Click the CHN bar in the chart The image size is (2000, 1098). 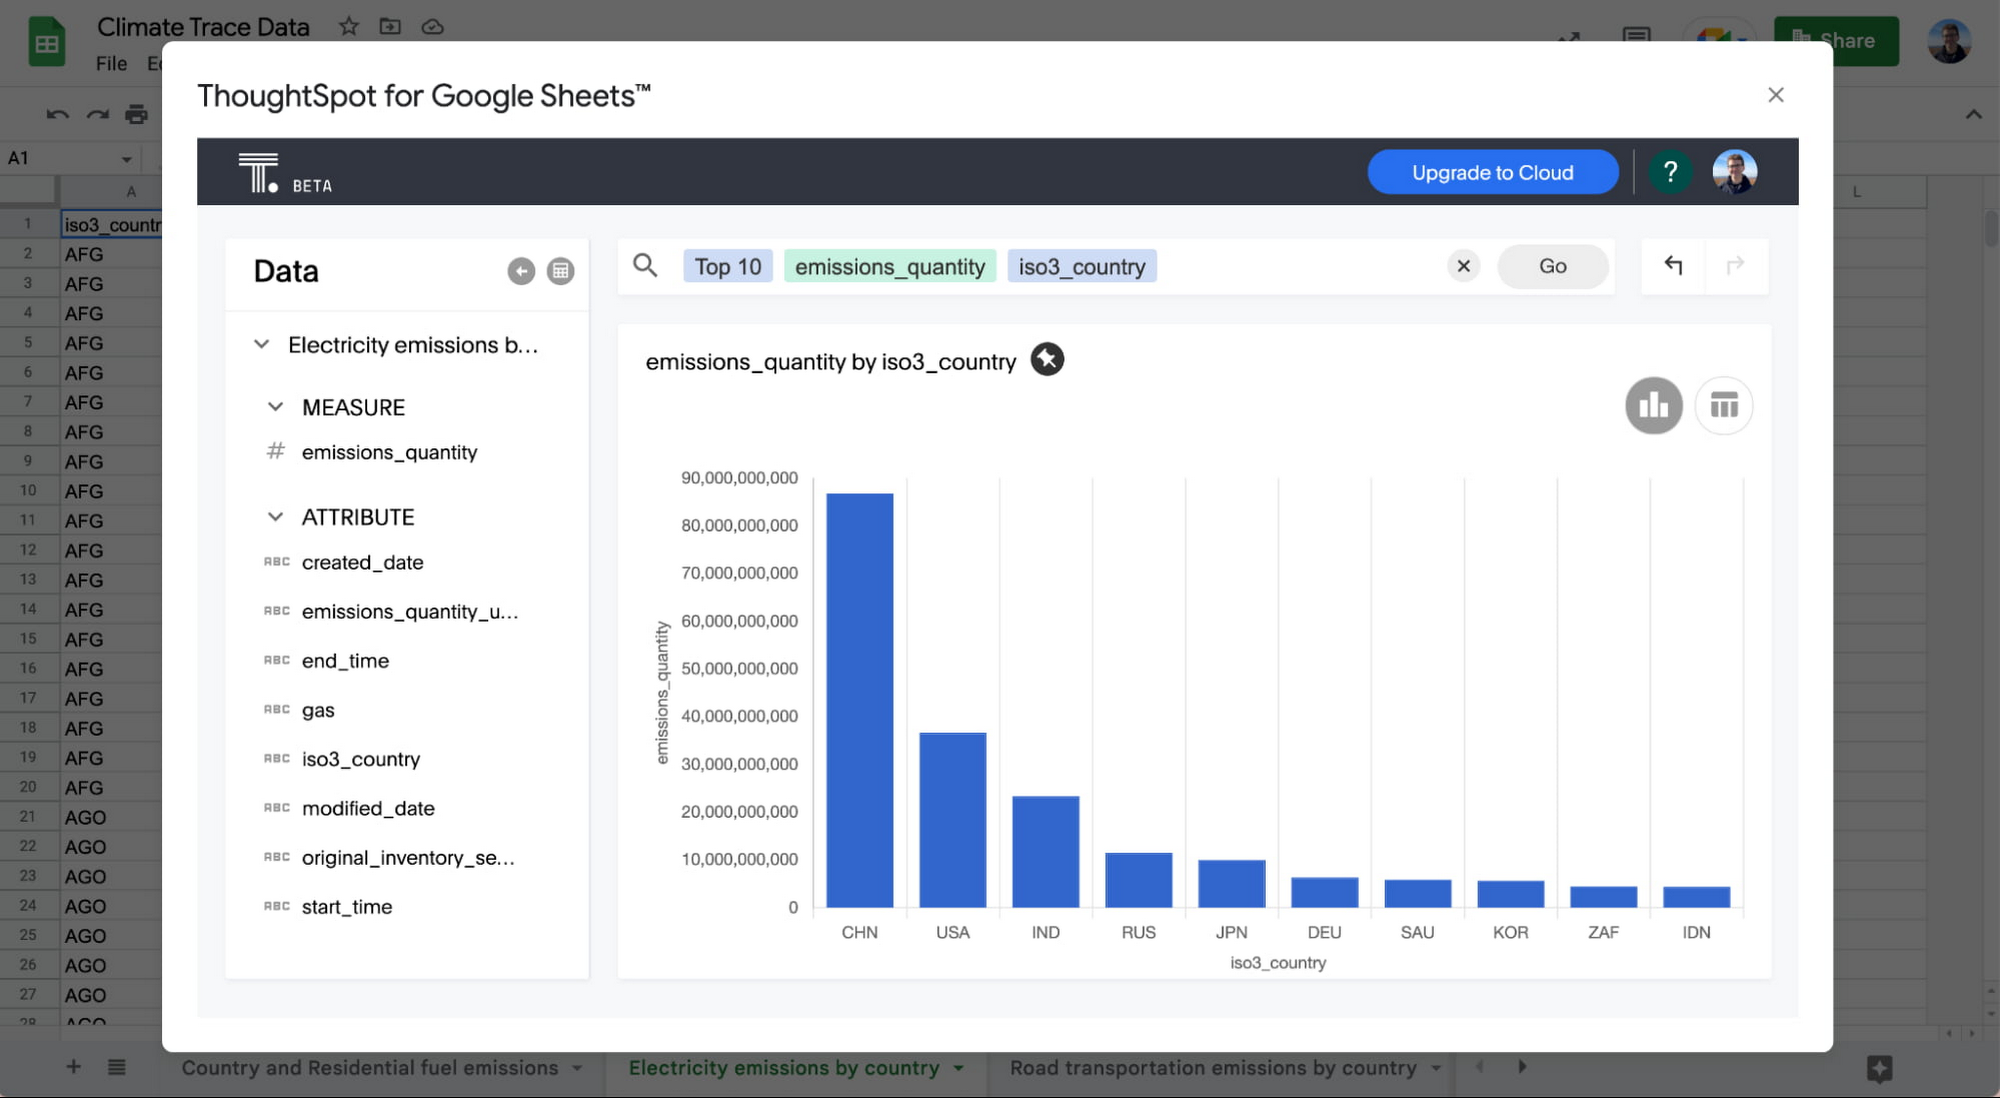[860, 700]
